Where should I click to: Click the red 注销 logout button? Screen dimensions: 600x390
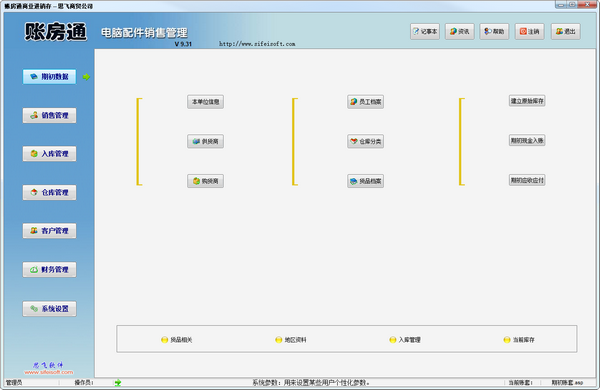pyautogui.click(x=530, y=31)
